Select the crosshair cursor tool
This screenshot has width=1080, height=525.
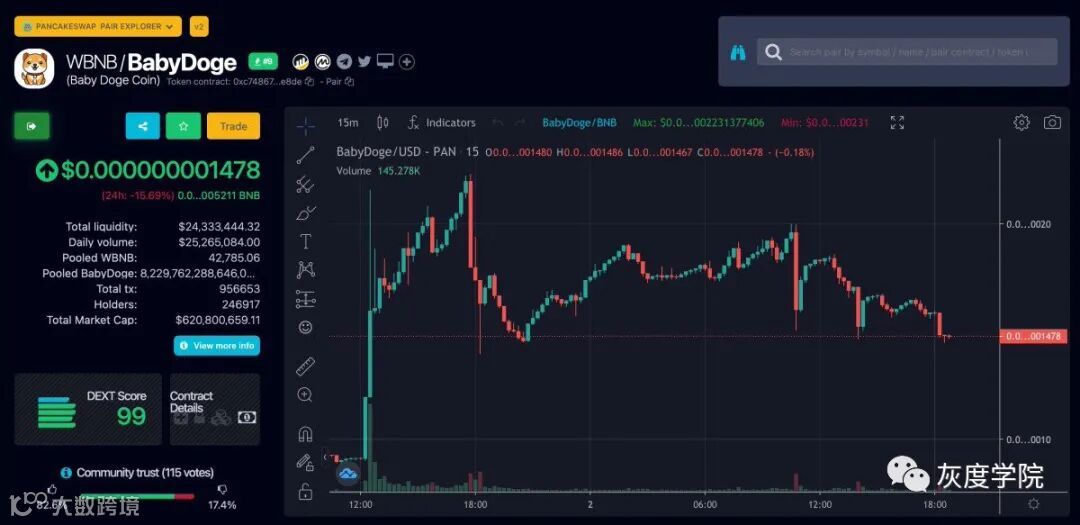click(306, 125)
